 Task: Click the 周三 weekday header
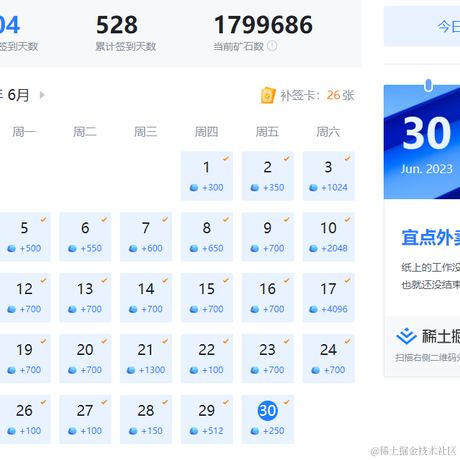146,132
